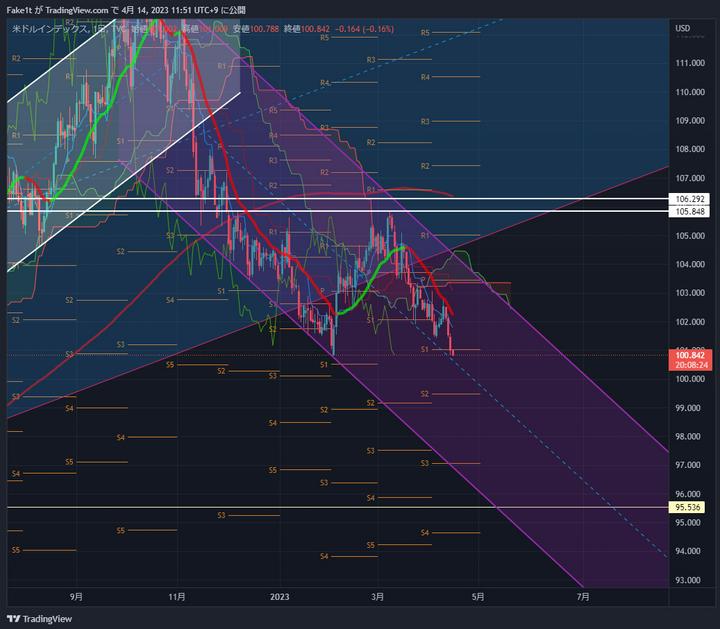The width and height of the screenshot is (720, 629).
Task: Open the USD currency selector
Action: (683, 28)
